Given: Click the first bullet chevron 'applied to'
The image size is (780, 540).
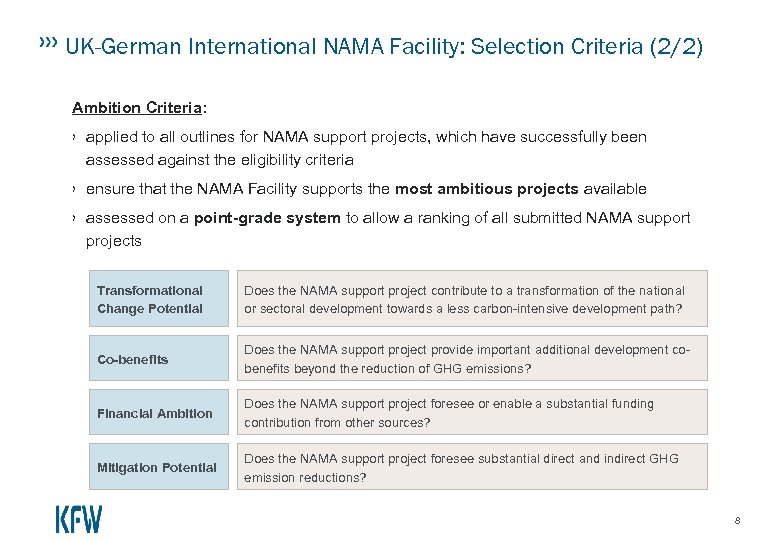Looking at the screenshot, I should point(75,136).
